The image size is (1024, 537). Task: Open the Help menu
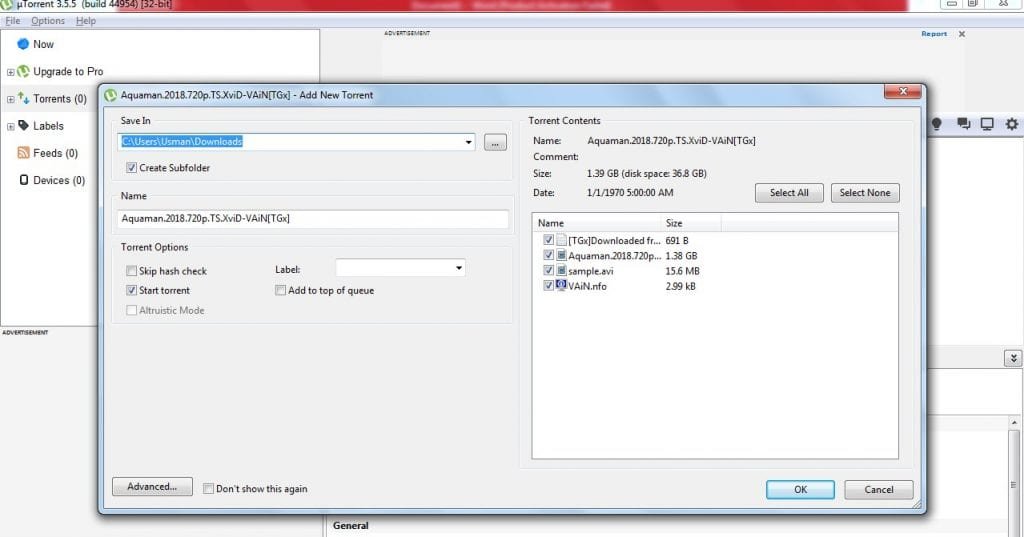pyautogui.click(x=86, y=21)
